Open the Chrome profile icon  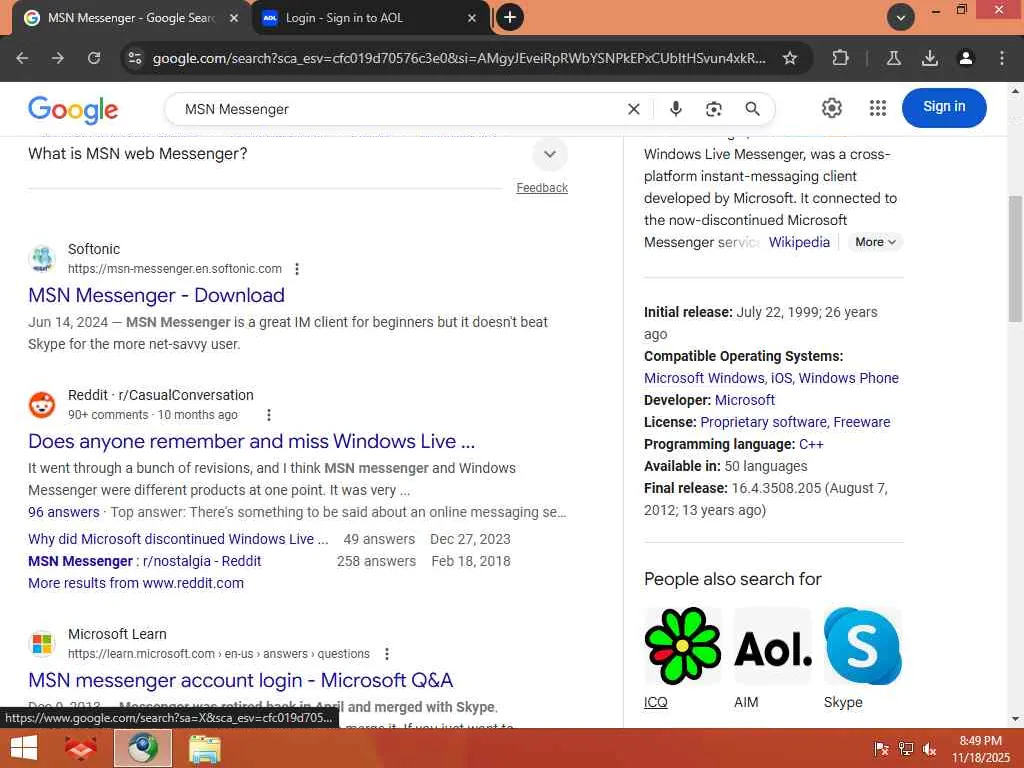[966, 58]
